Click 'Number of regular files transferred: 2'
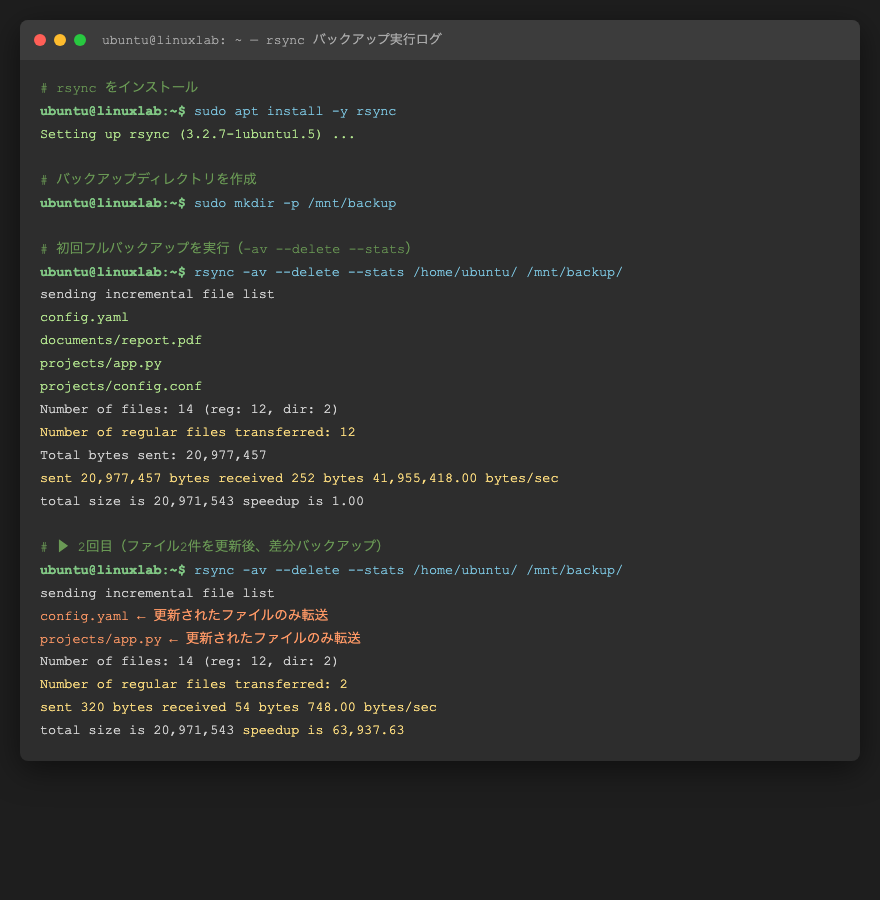Image resolution: width=880 pixels, height=900 pixels. 193,684
